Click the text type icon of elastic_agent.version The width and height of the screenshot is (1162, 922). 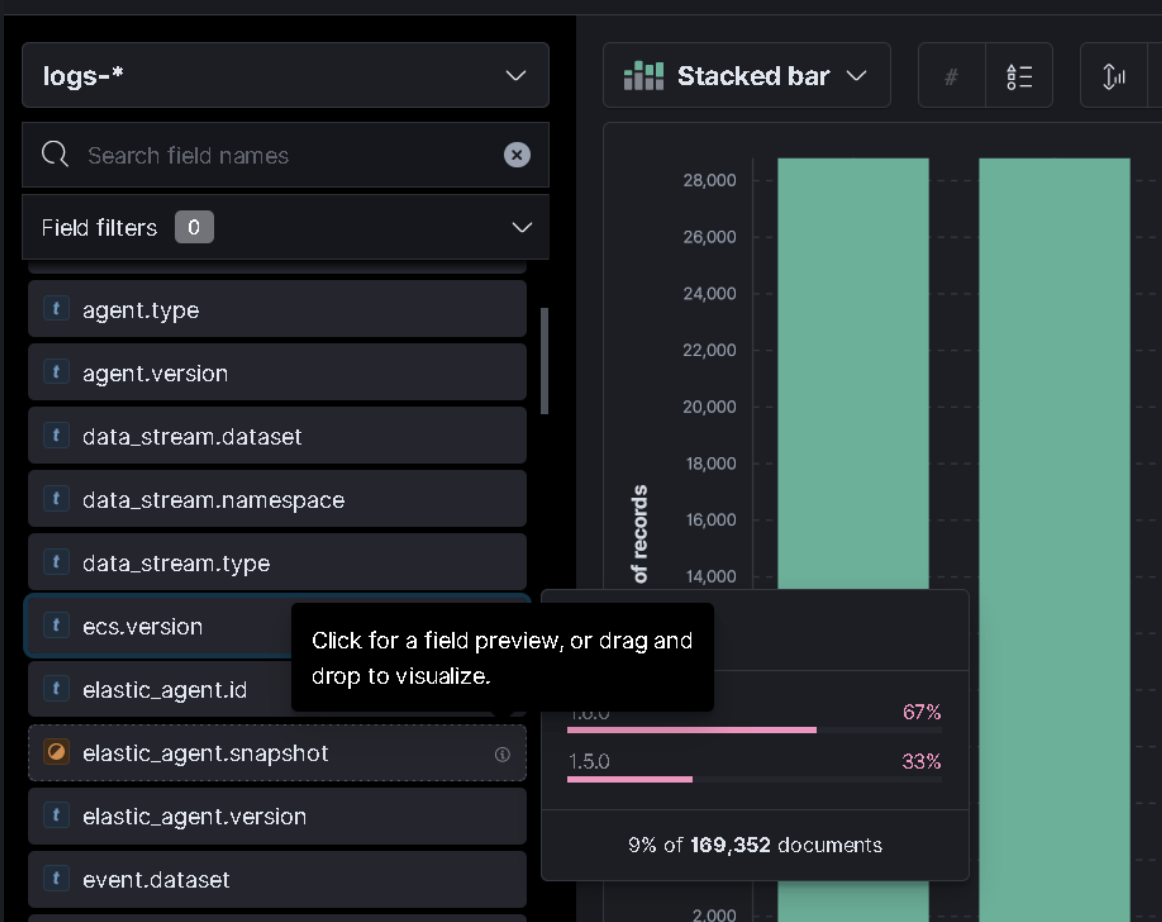tap(56, 815)
